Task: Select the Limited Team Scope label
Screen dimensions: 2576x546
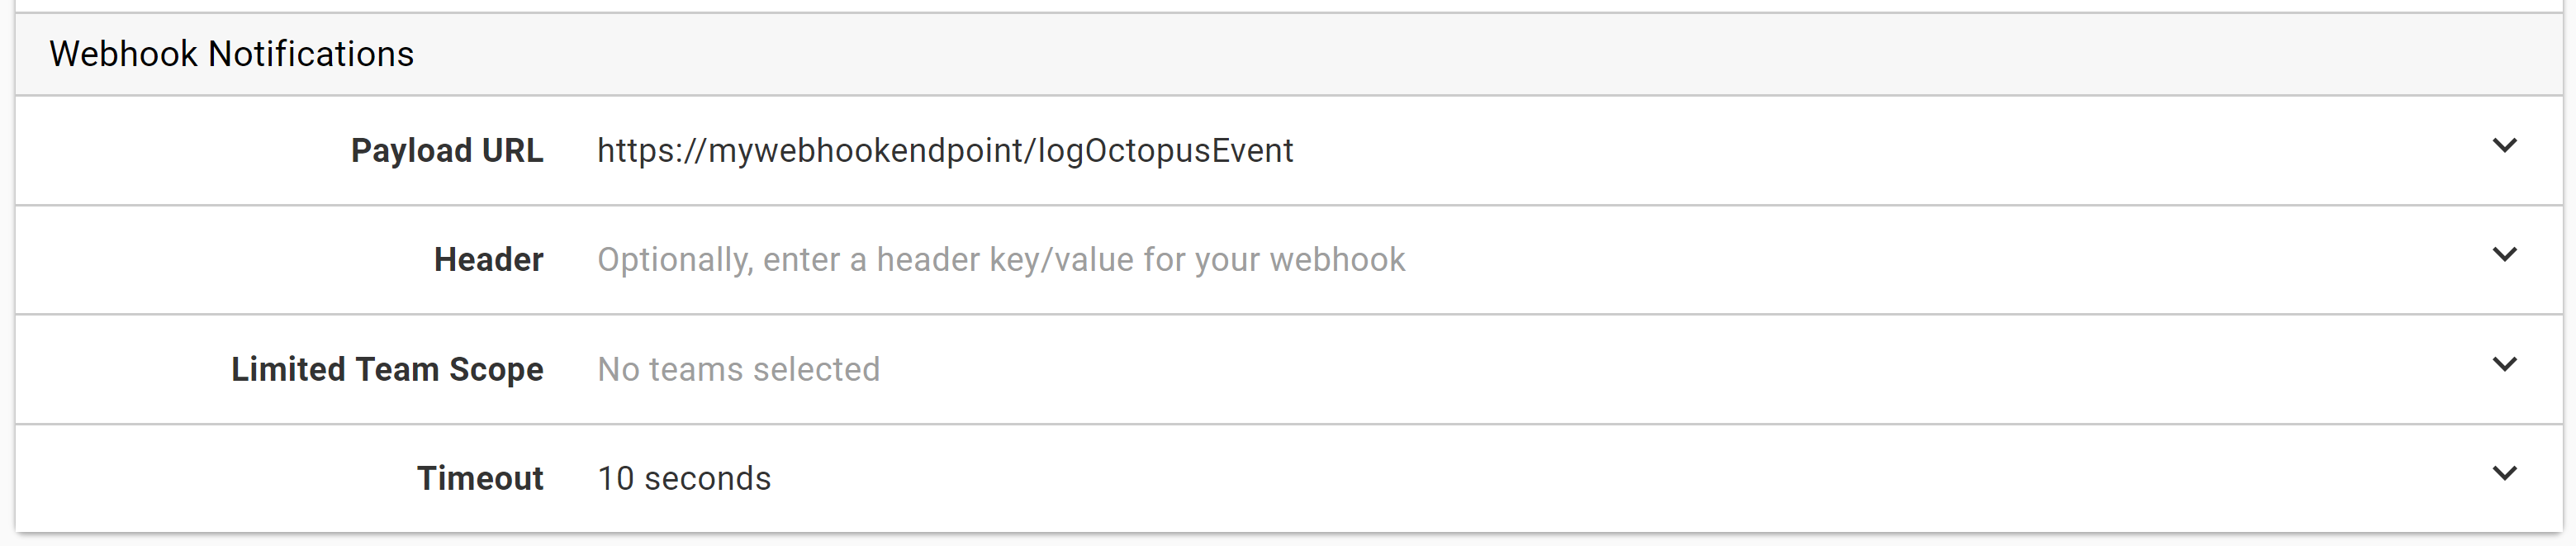Action: (387, 369)
